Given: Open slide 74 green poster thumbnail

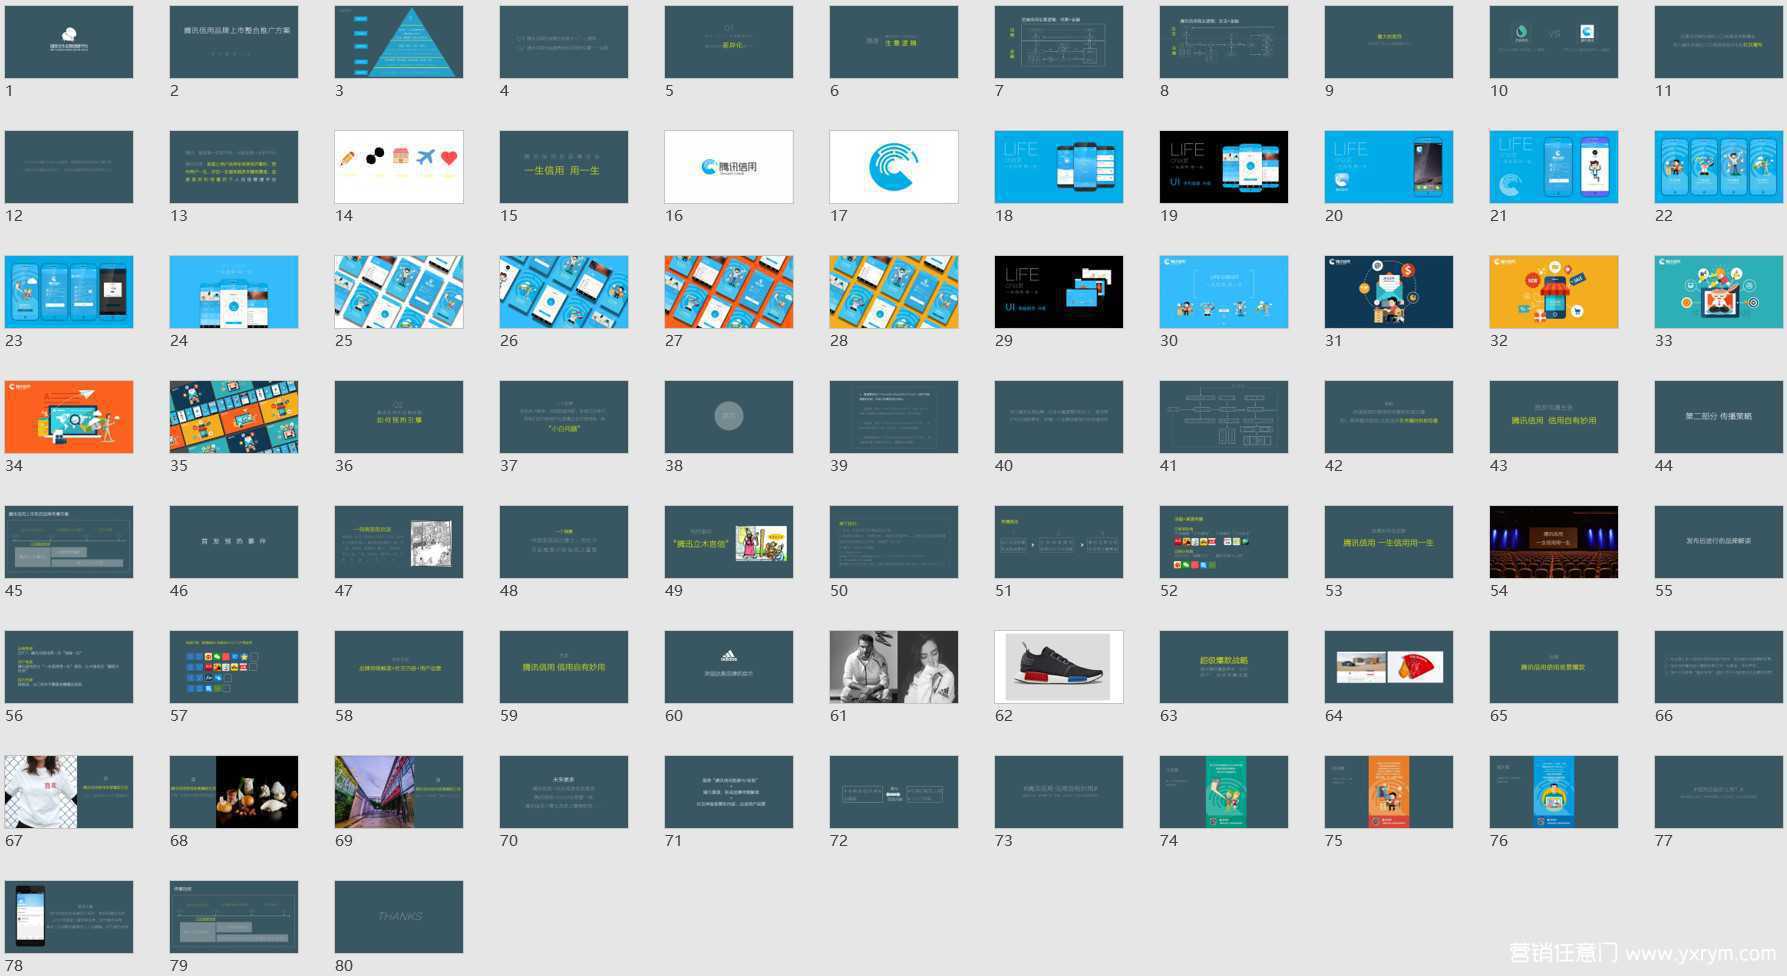Looking at the screenshot, I should tap(1224, 792).
